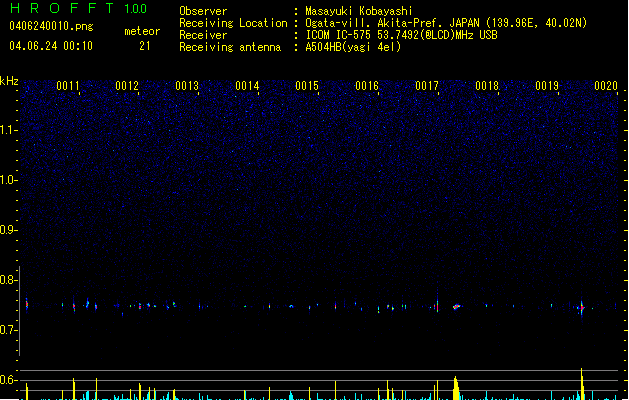Click the wide yellow power peak after 0017
The height and width of the screenshot is (400, 629).
(x=456, y=388)
